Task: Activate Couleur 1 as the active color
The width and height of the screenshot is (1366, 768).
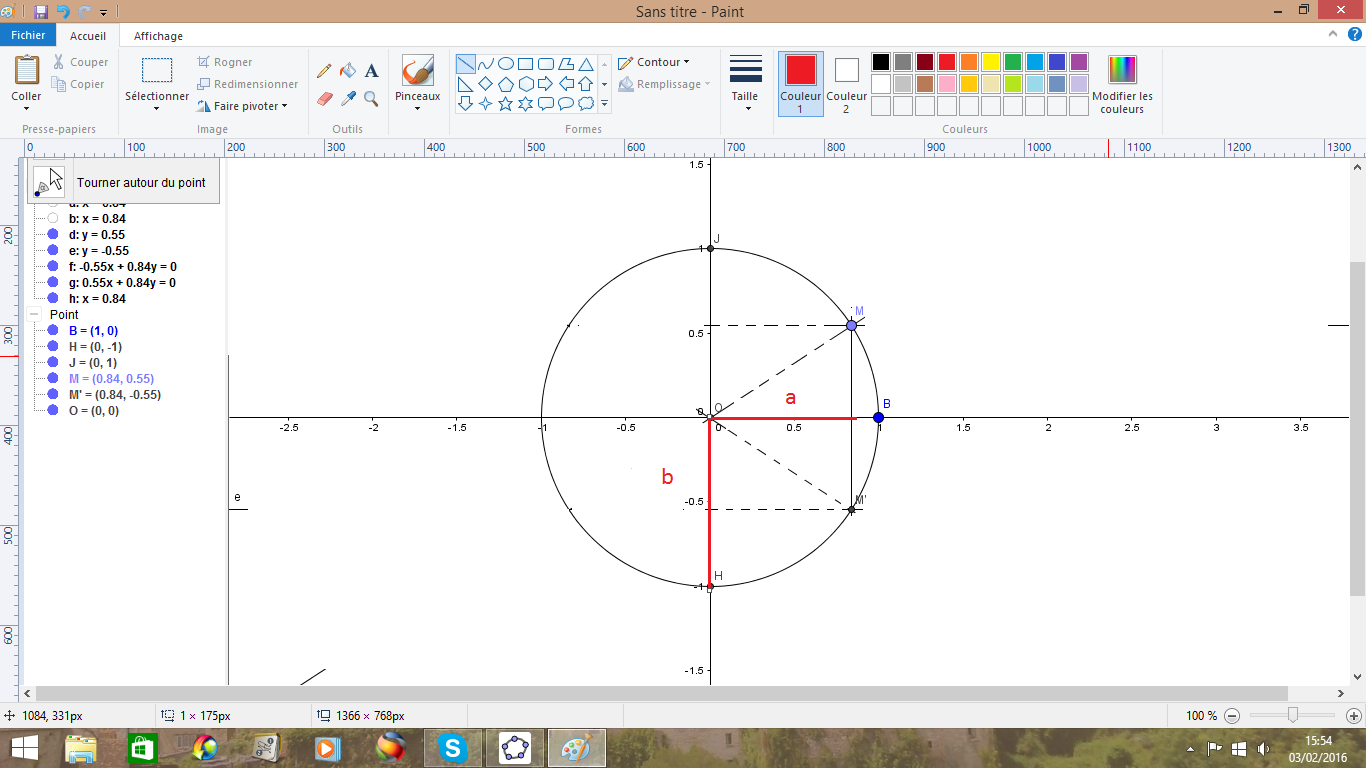Action: [x=800, y=83]
